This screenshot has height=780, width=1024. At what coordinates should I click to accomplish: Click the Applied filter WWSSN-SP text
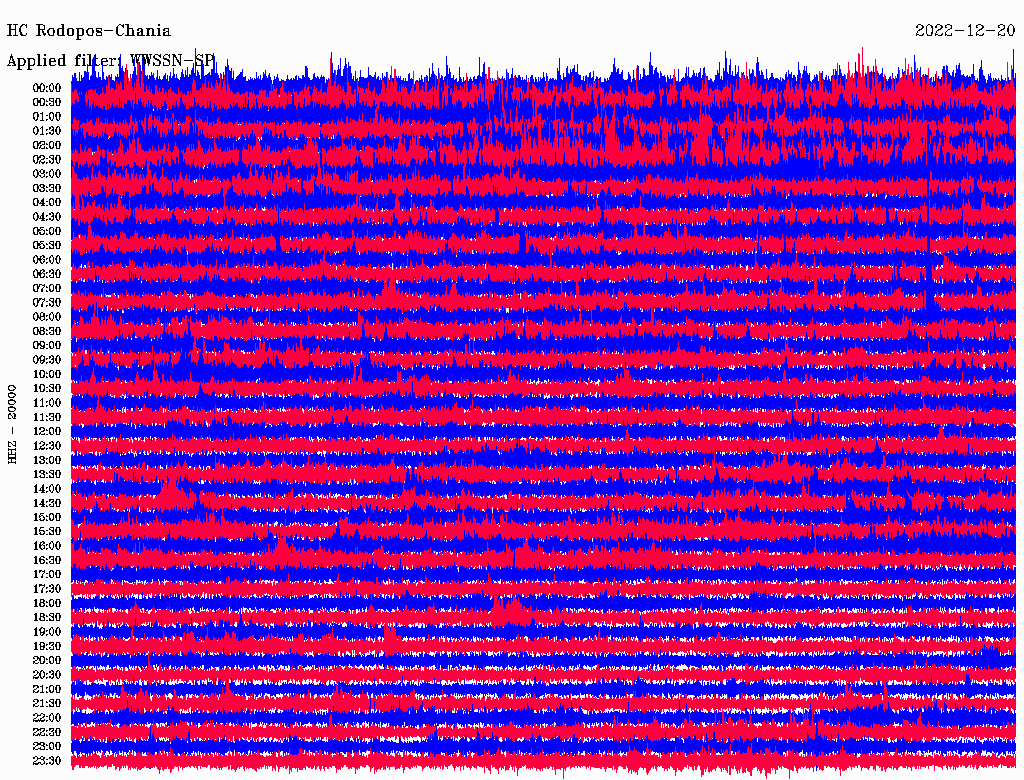(111, 61)
